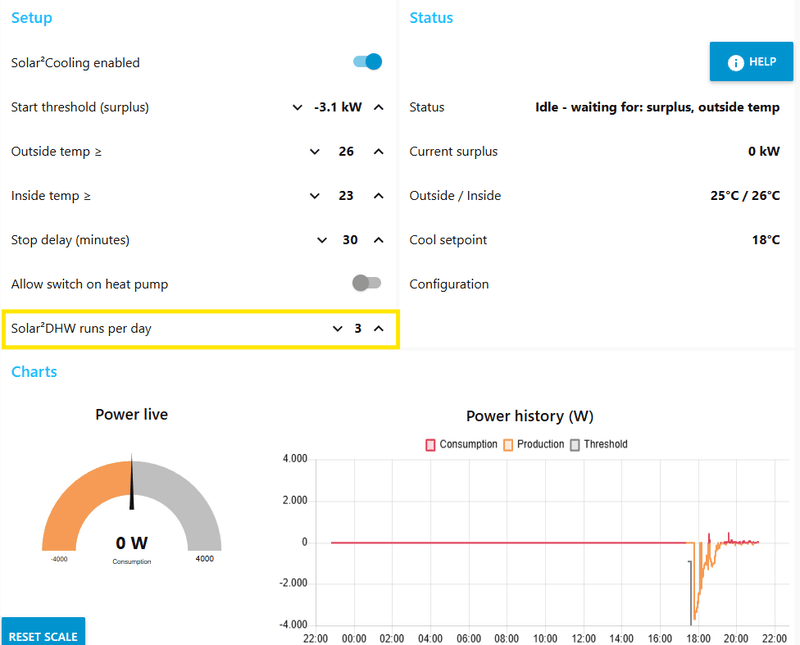Image resolution: width=800 pixels, height=645 pixels.
Task: Increase Stop delay minutes
Action: pyautogui.click(x=379, y=240)
